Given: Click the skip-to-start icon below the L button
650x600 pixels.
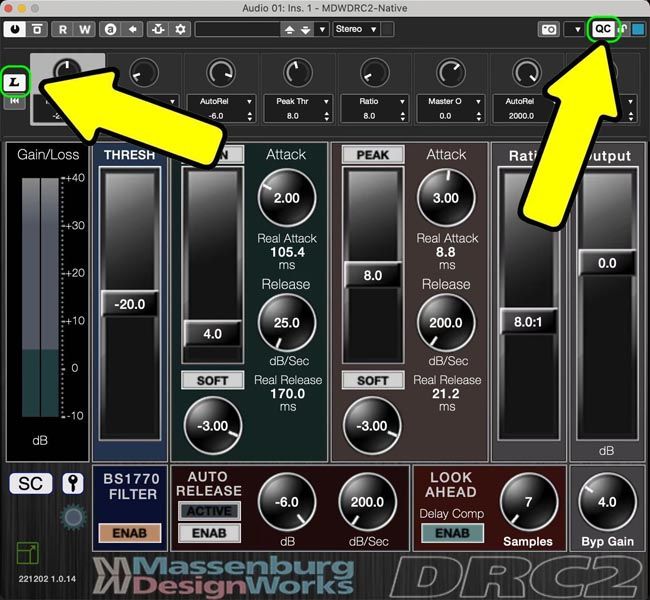Looking at the screenshot, I should 15,101.
